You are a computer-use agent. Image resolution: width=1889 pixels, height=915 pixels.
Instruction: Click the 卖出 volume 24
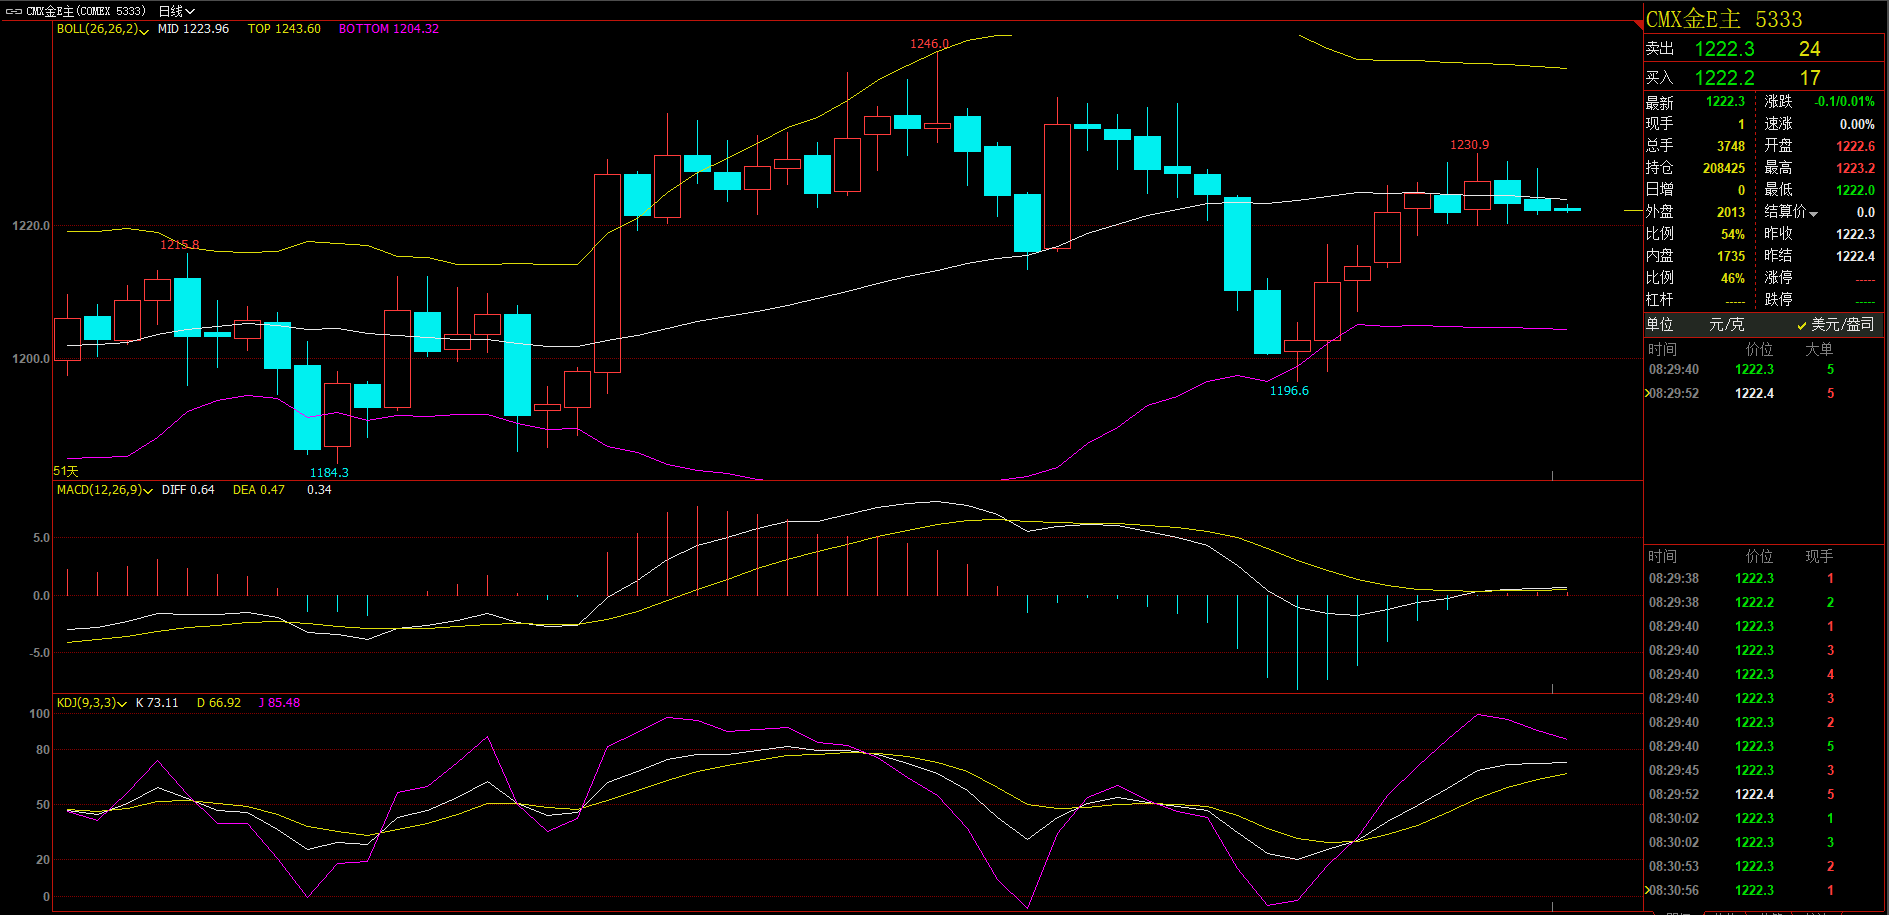(1809, 49)
